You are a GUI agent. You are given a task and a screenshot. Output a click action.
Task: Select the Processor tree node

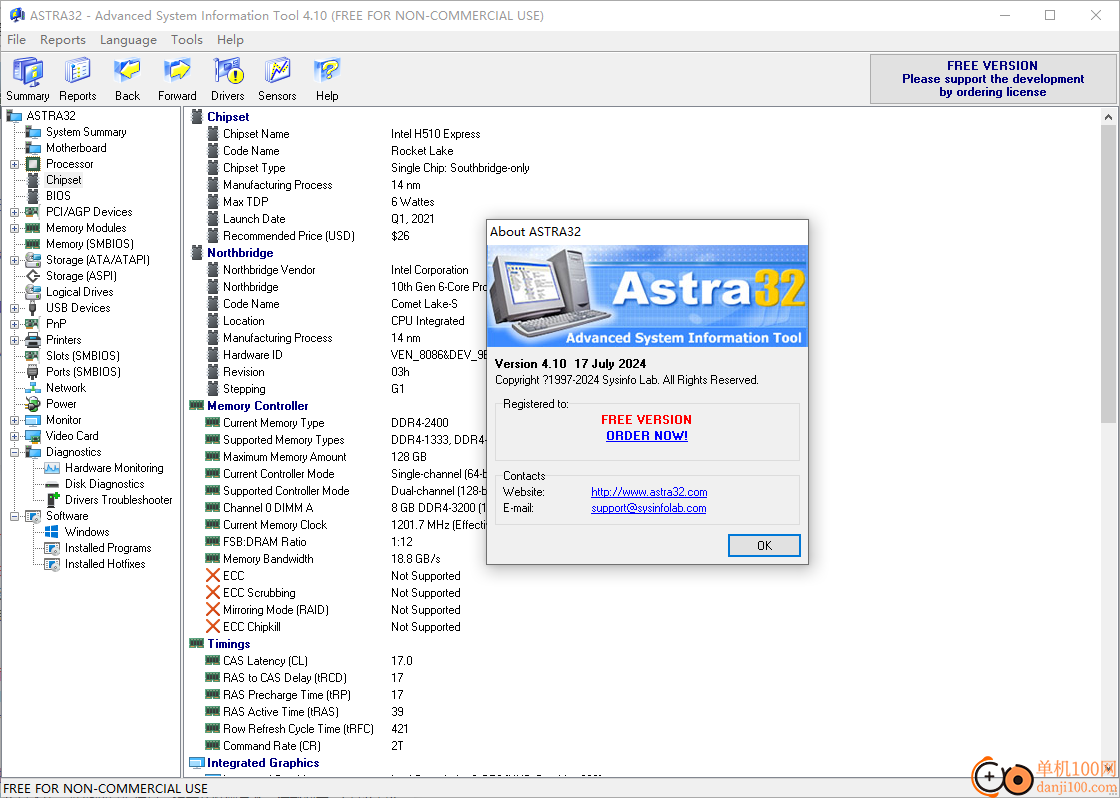(69, 164)
